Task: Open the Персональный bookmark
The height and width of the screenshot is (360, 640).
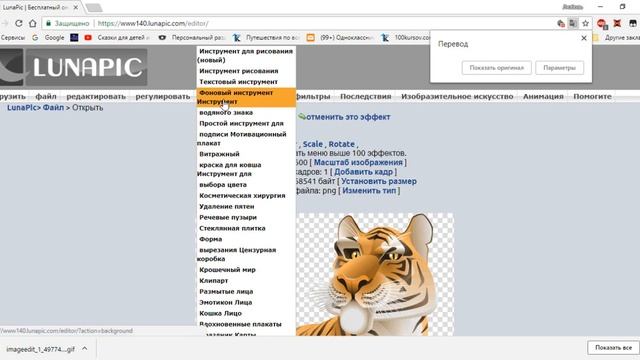Action: click(192, 38)
